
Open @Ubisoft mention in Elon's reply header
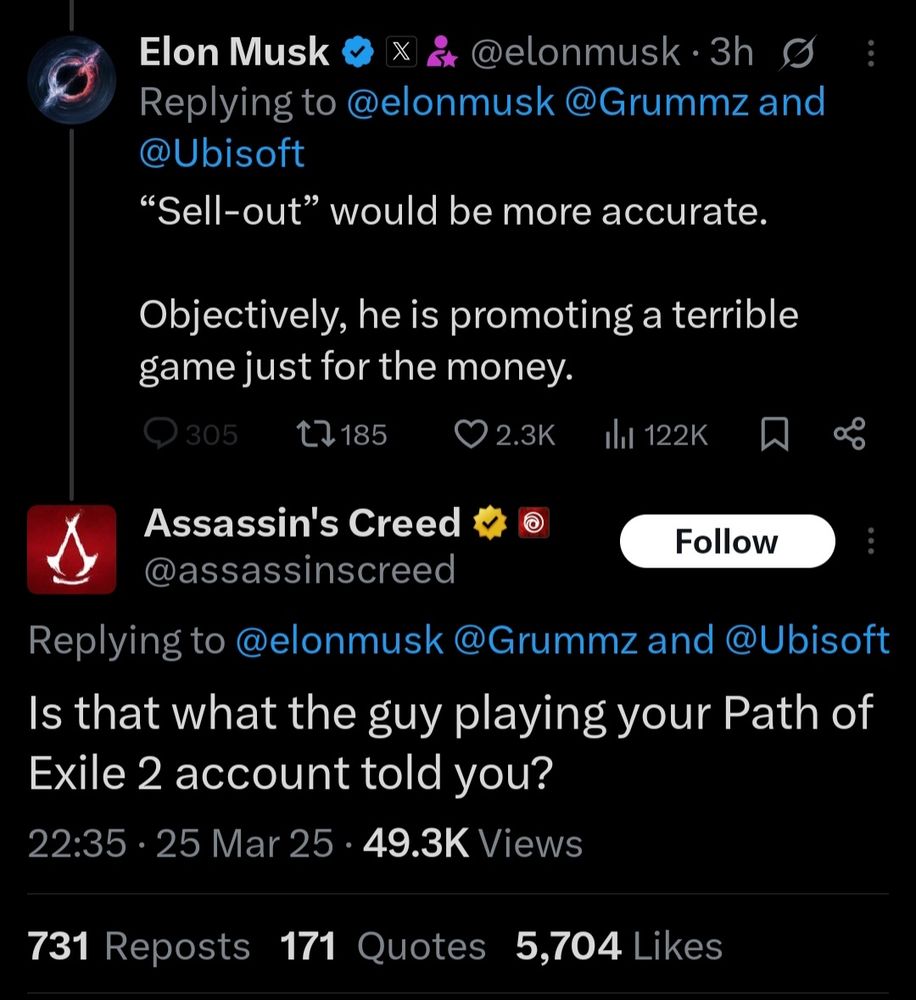[x=221, y=153]
